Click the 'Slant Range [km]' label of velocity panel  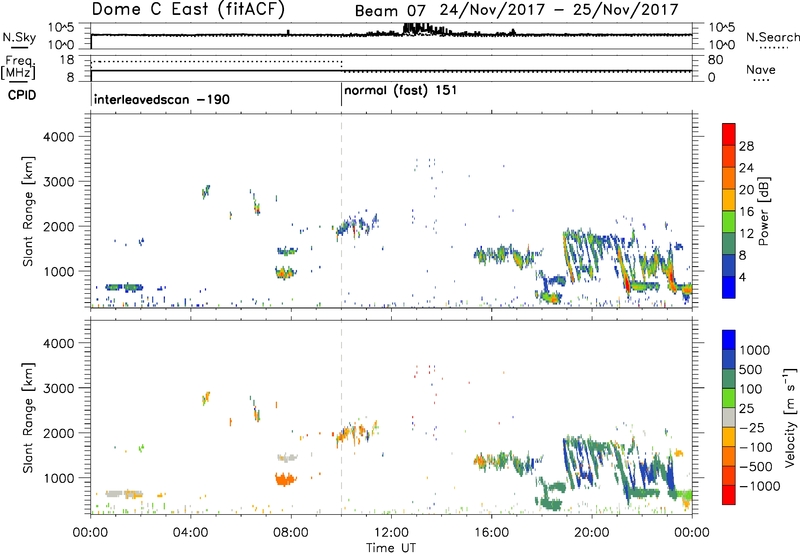28,417
